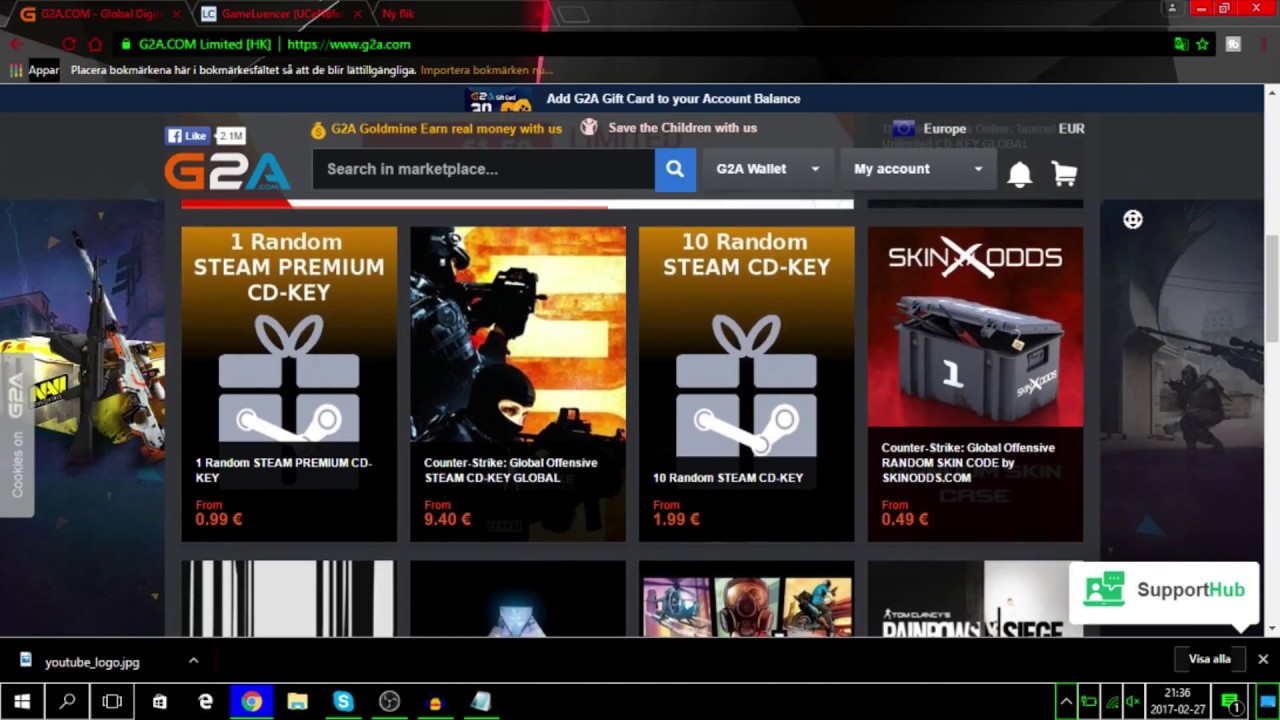This screenshot has width=1280, height=720.
Task: Click the 0.99 € price
Action: click(219, 519)
